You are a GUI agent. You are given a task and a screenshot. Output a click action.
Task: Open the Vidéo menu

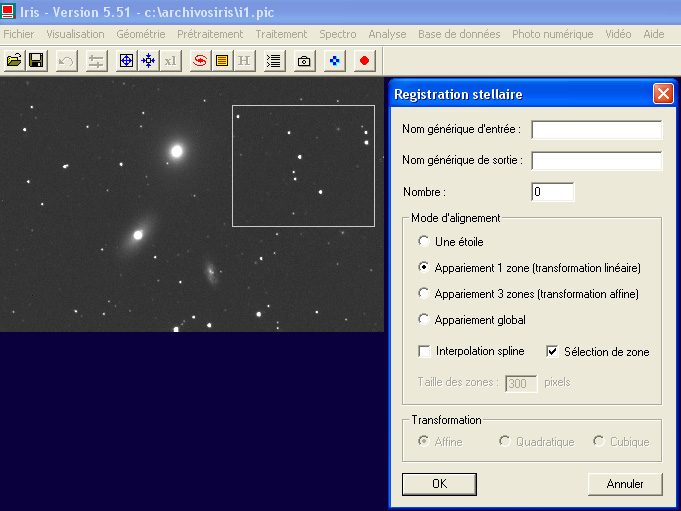click(x=618, y=34)
